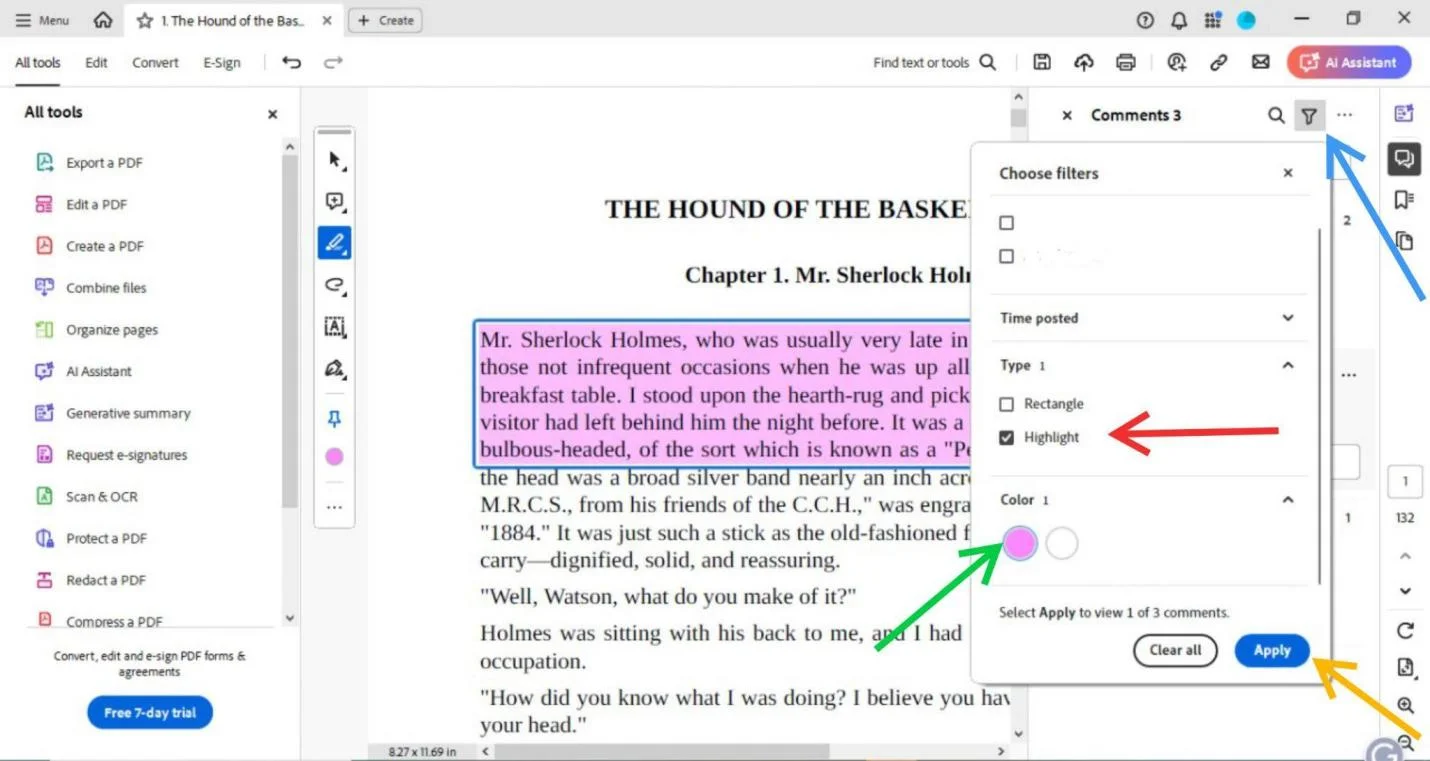This screenshot has width=1430, height=761.
Task: Print the document
Action: 1126,62
